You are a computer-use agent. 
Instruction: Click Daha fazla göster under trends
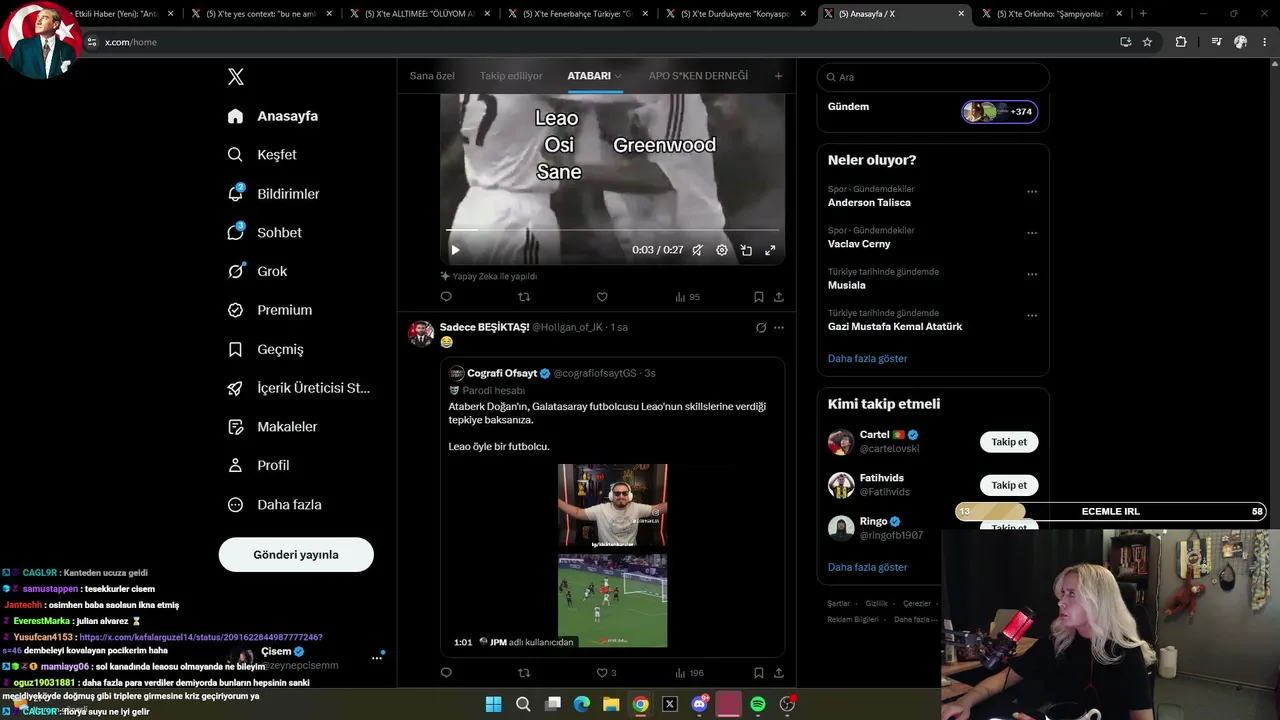[x=868, y=358]
